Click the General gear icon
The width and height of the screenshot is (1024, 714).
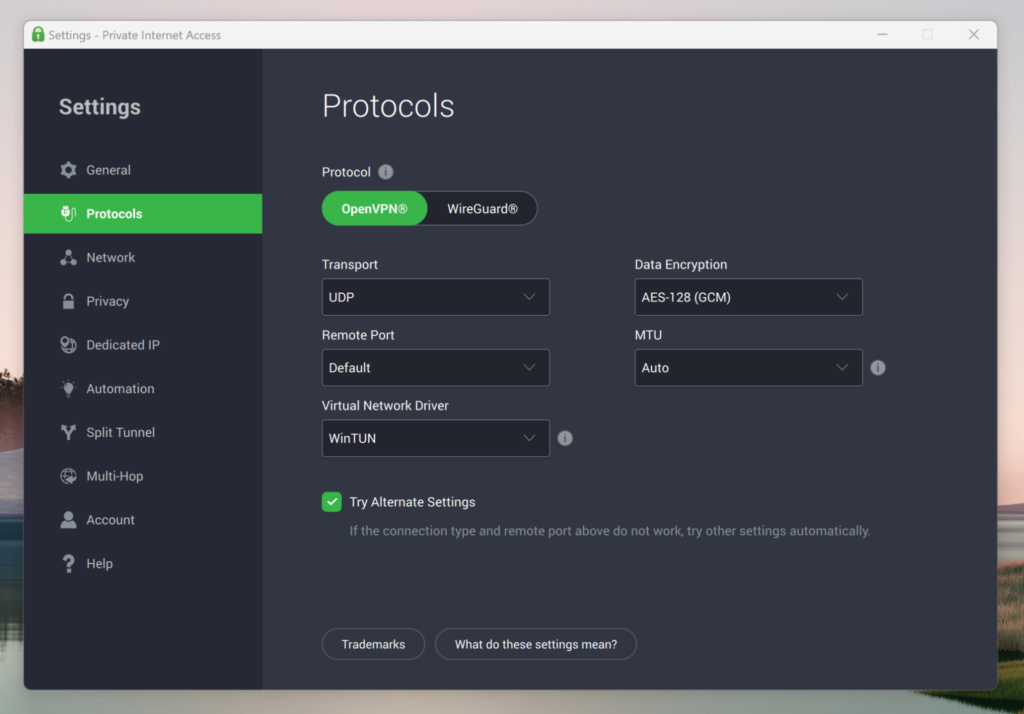pos(68,170)
